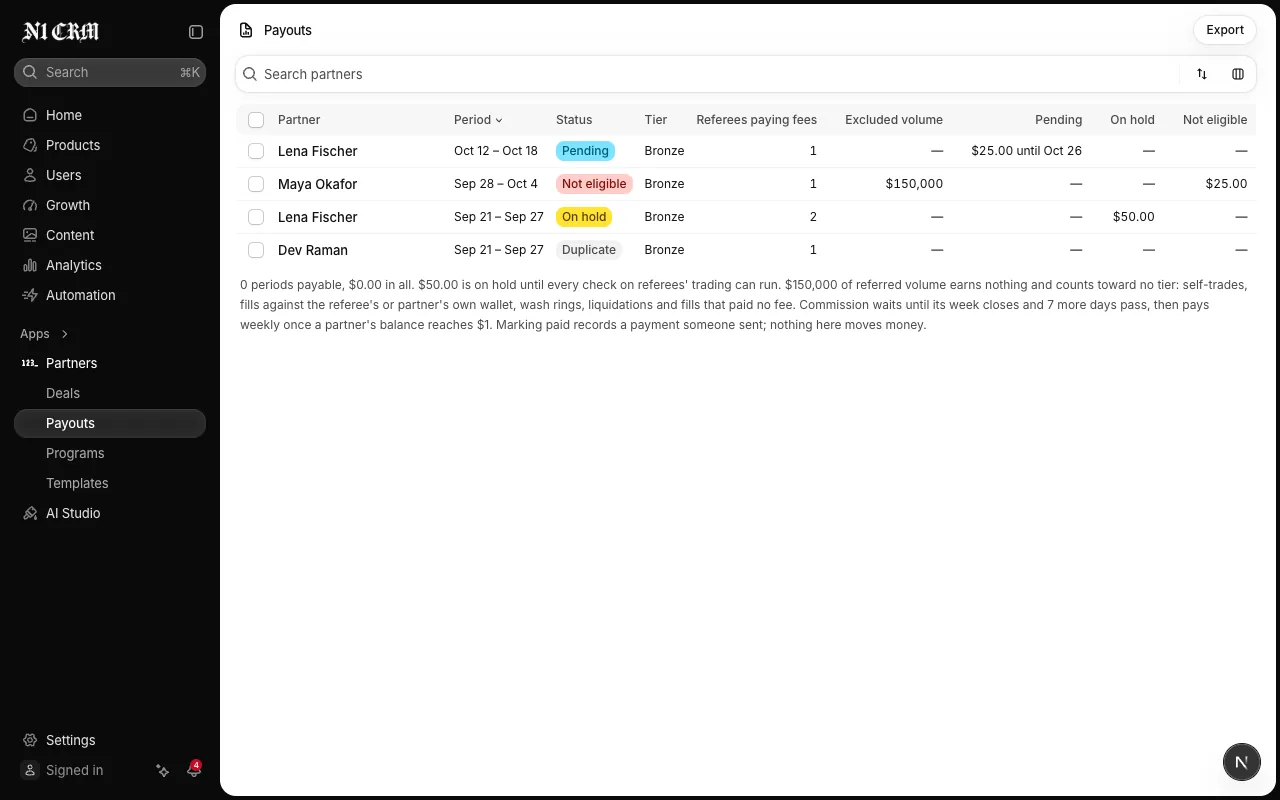The width and height of the screenshot is (1280, 800).
Task: Click the round N floating button
Action: [1242, 762]
